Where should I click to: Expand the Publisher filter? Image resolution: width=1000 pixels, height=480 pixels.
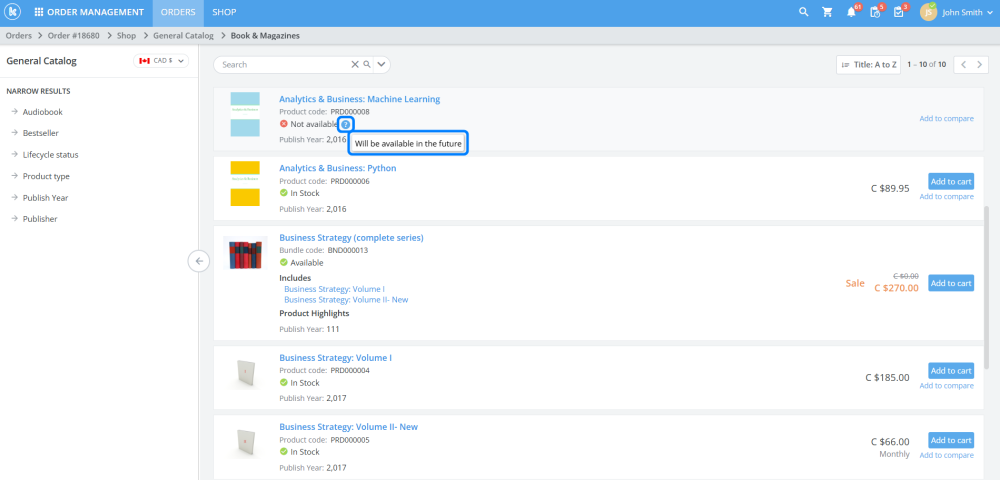pos(40,219)
